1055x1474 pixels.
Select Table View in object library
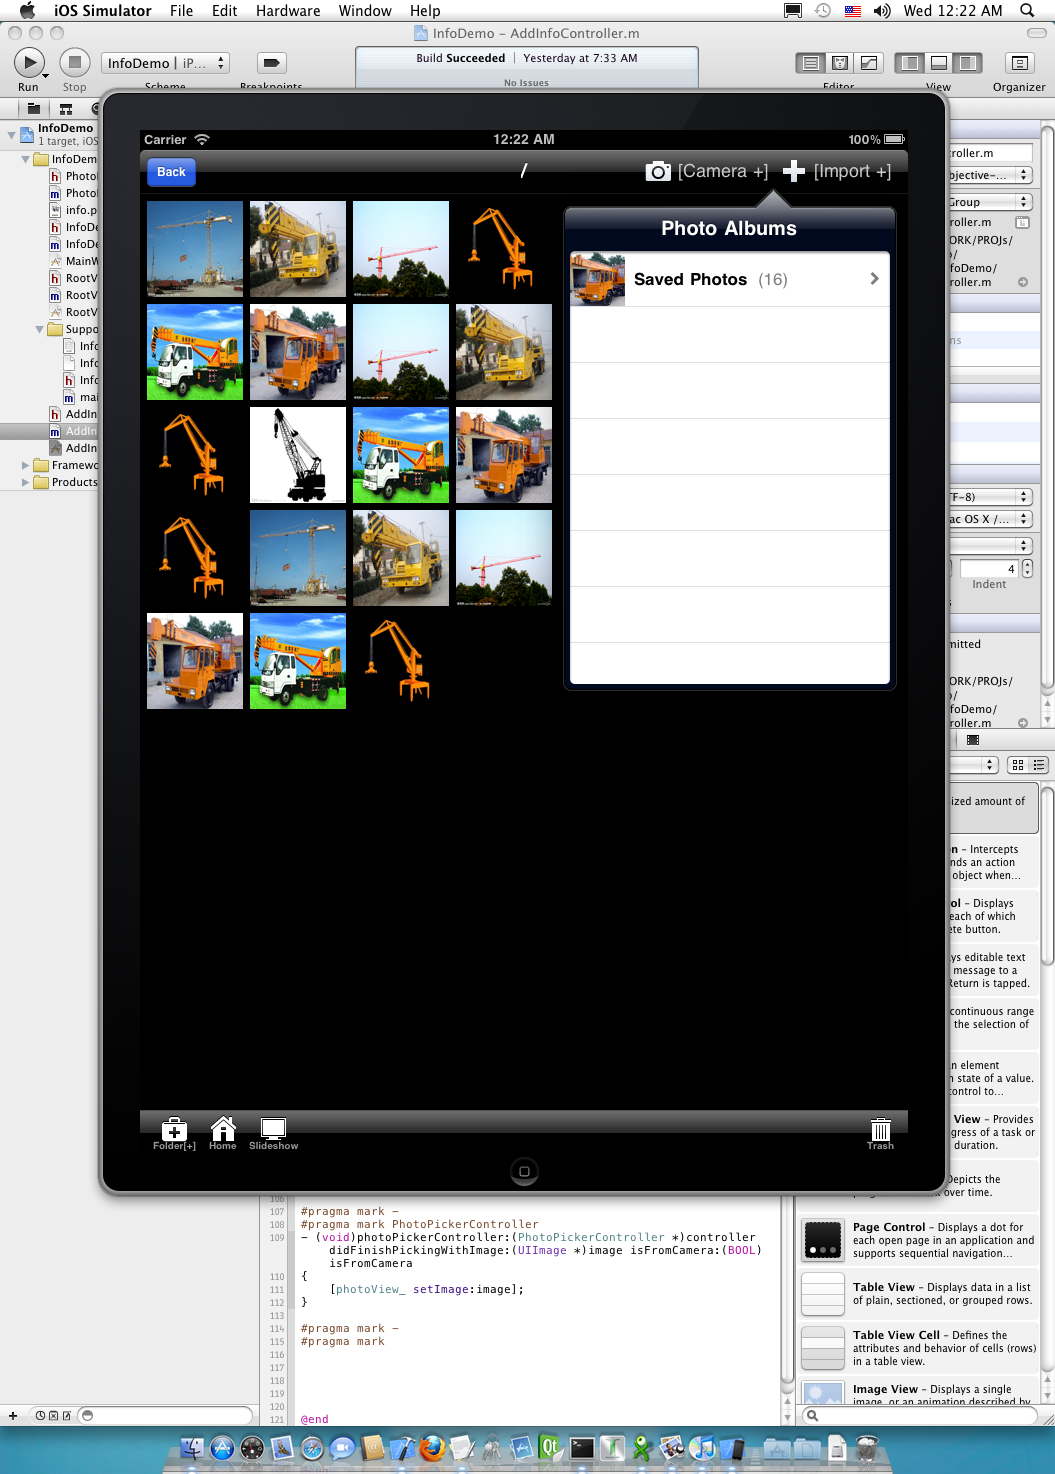919,1294
